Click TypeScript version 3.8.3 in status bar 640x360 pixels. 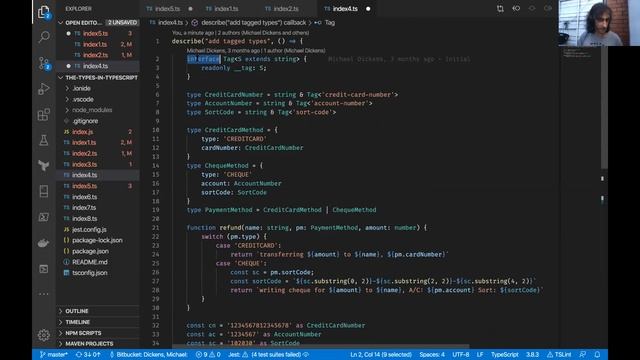(x=532, y=354)
